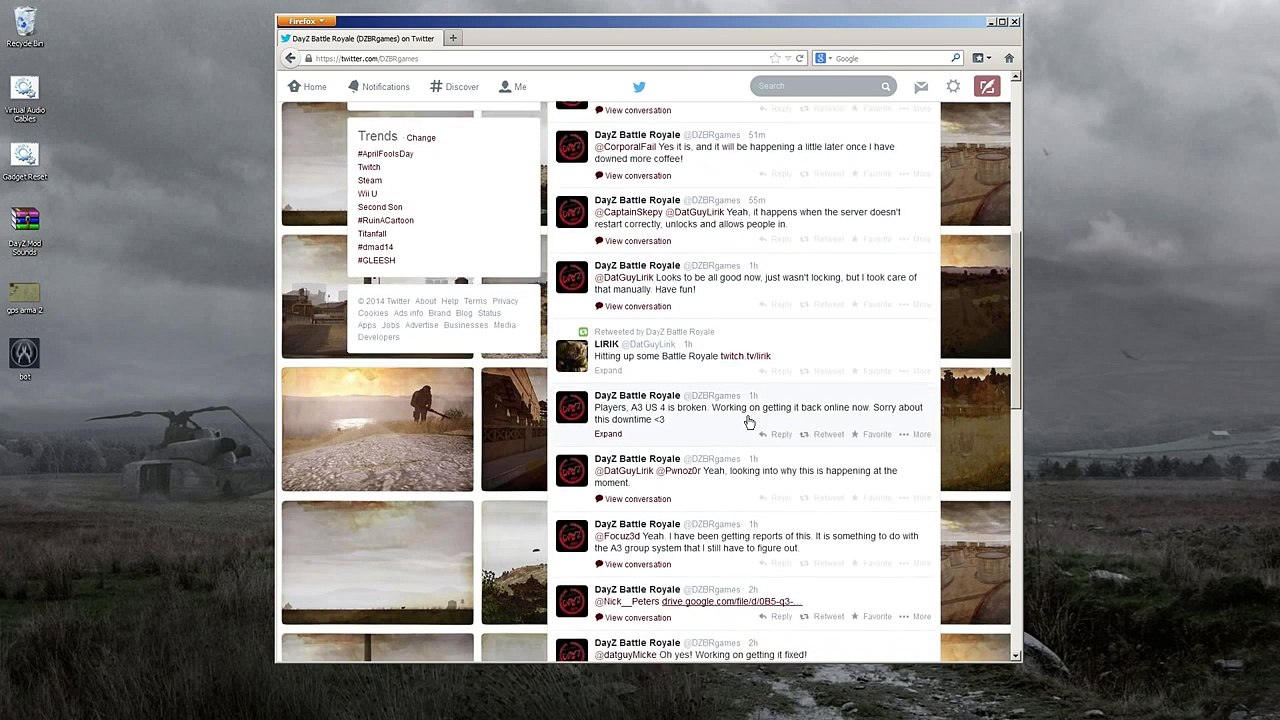This screenshot has height=720, width=1280.
Task: Click avatar on the A3 US 4 tweet
Action: 572,406
